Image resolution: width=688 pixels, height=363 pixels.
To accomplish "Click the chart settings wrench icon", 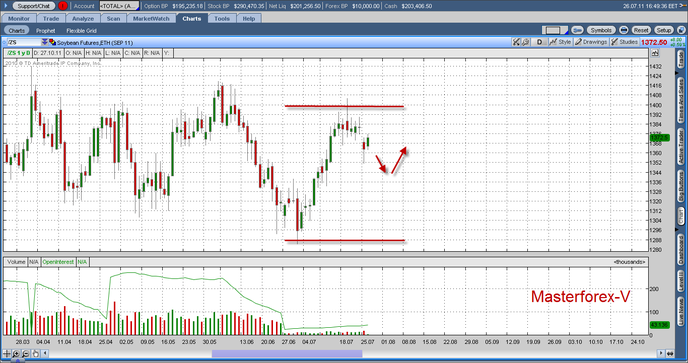I will (525, 42).
